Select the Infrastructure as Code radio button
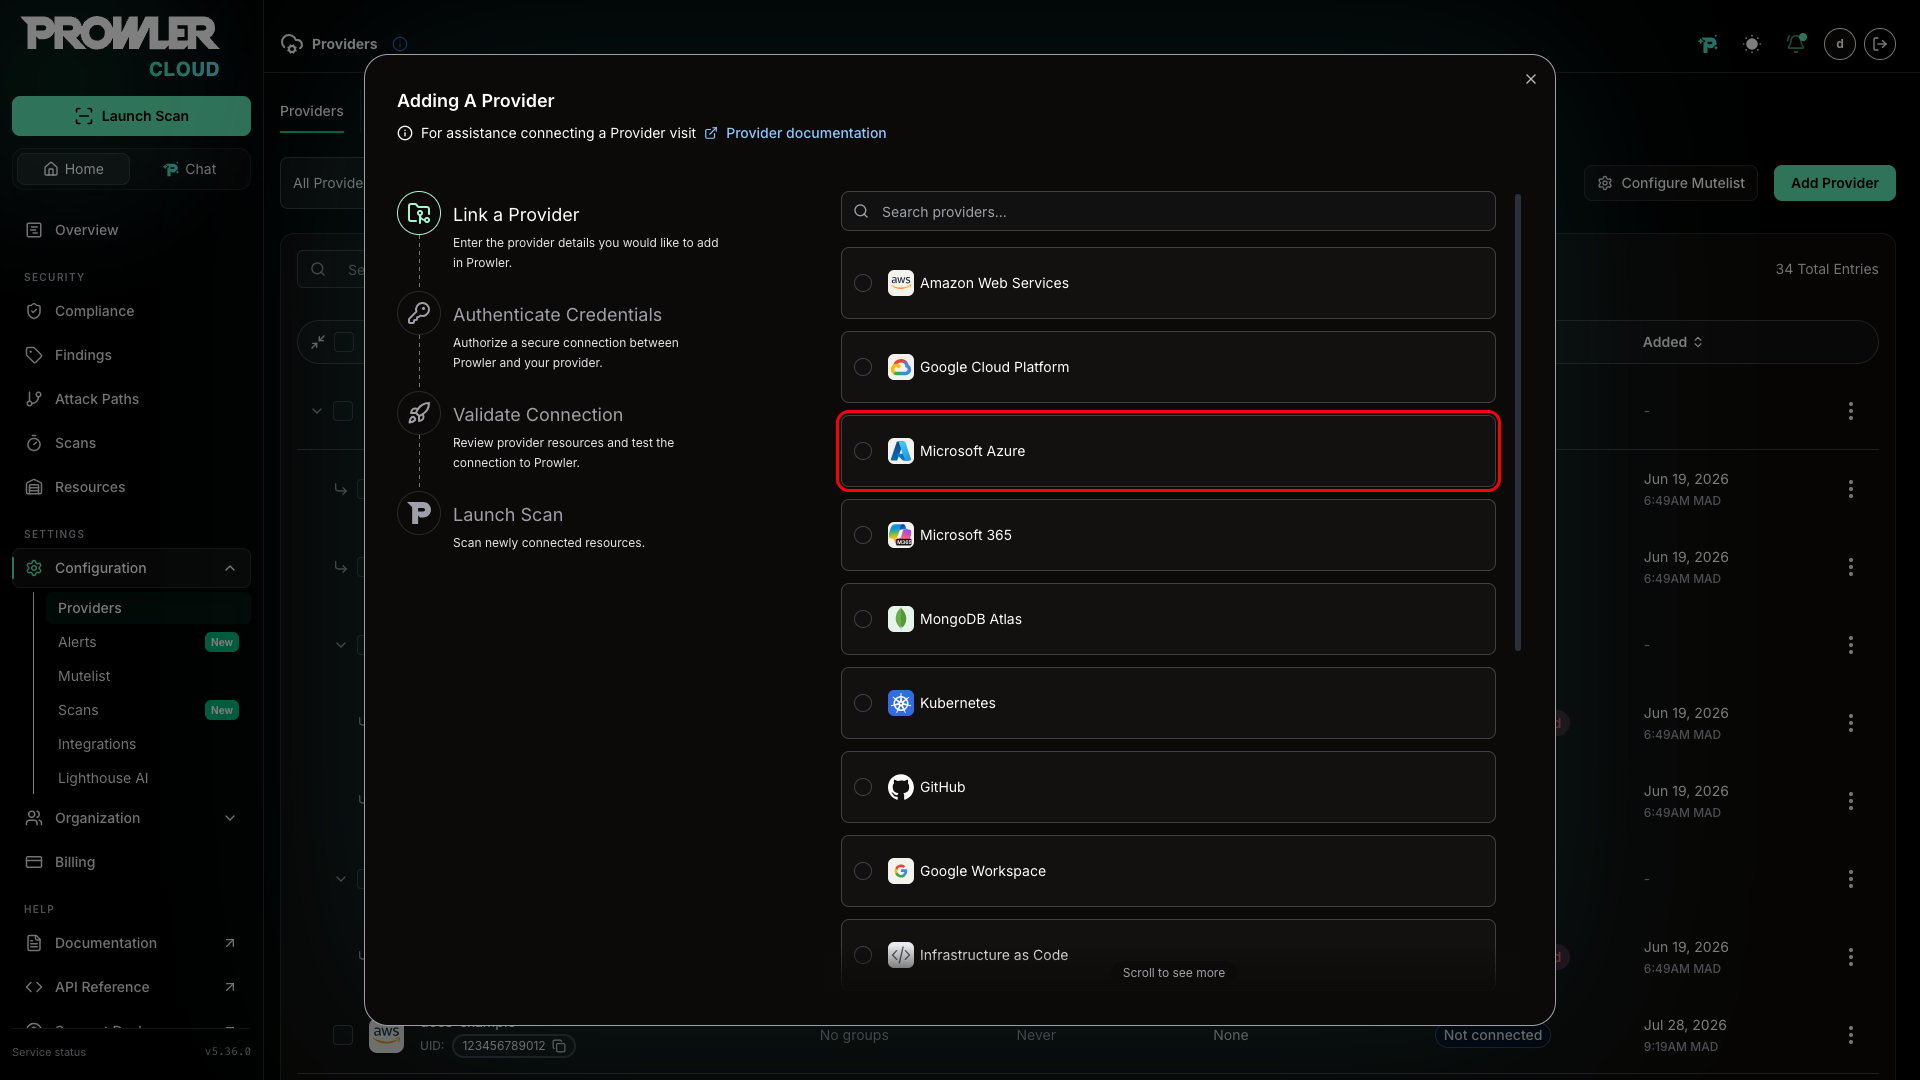The width and height of the screenshot is (1920, 1080). point(863,955)
